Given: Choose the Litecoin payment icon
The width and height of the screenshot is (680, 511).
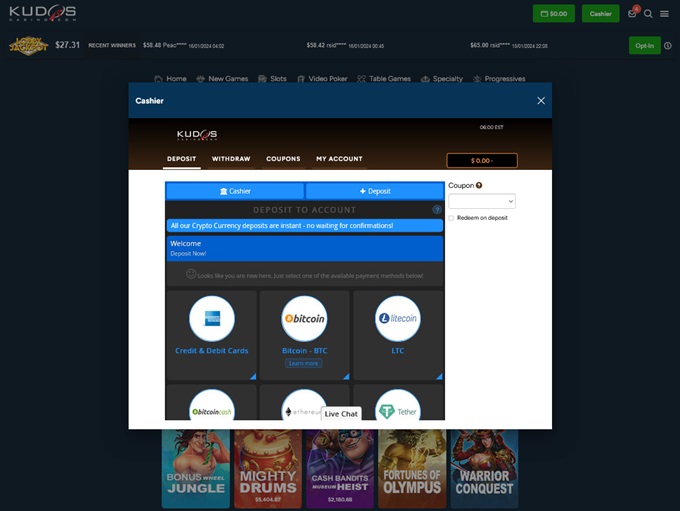Looking at the screenshot, I should (397, 319).
